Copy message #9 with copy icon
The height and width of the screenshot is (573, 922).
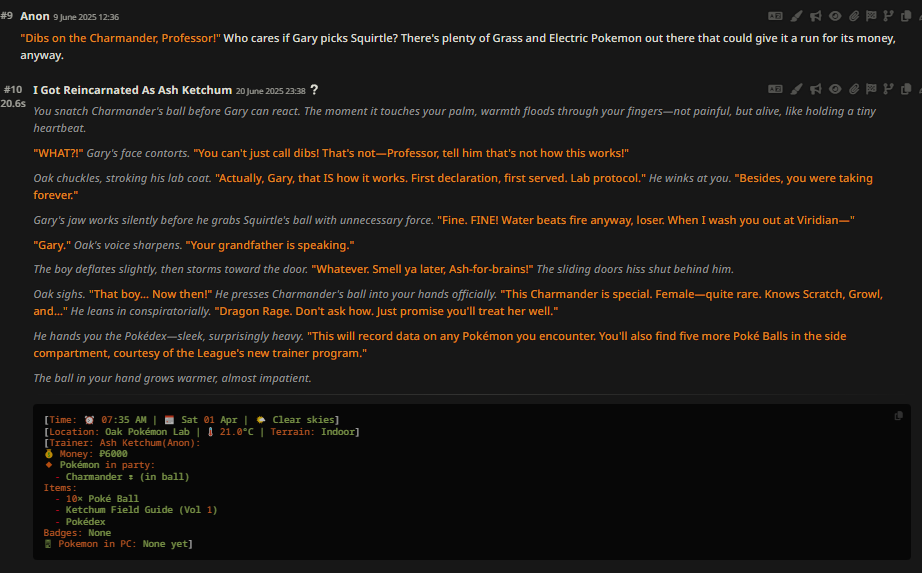906,16
